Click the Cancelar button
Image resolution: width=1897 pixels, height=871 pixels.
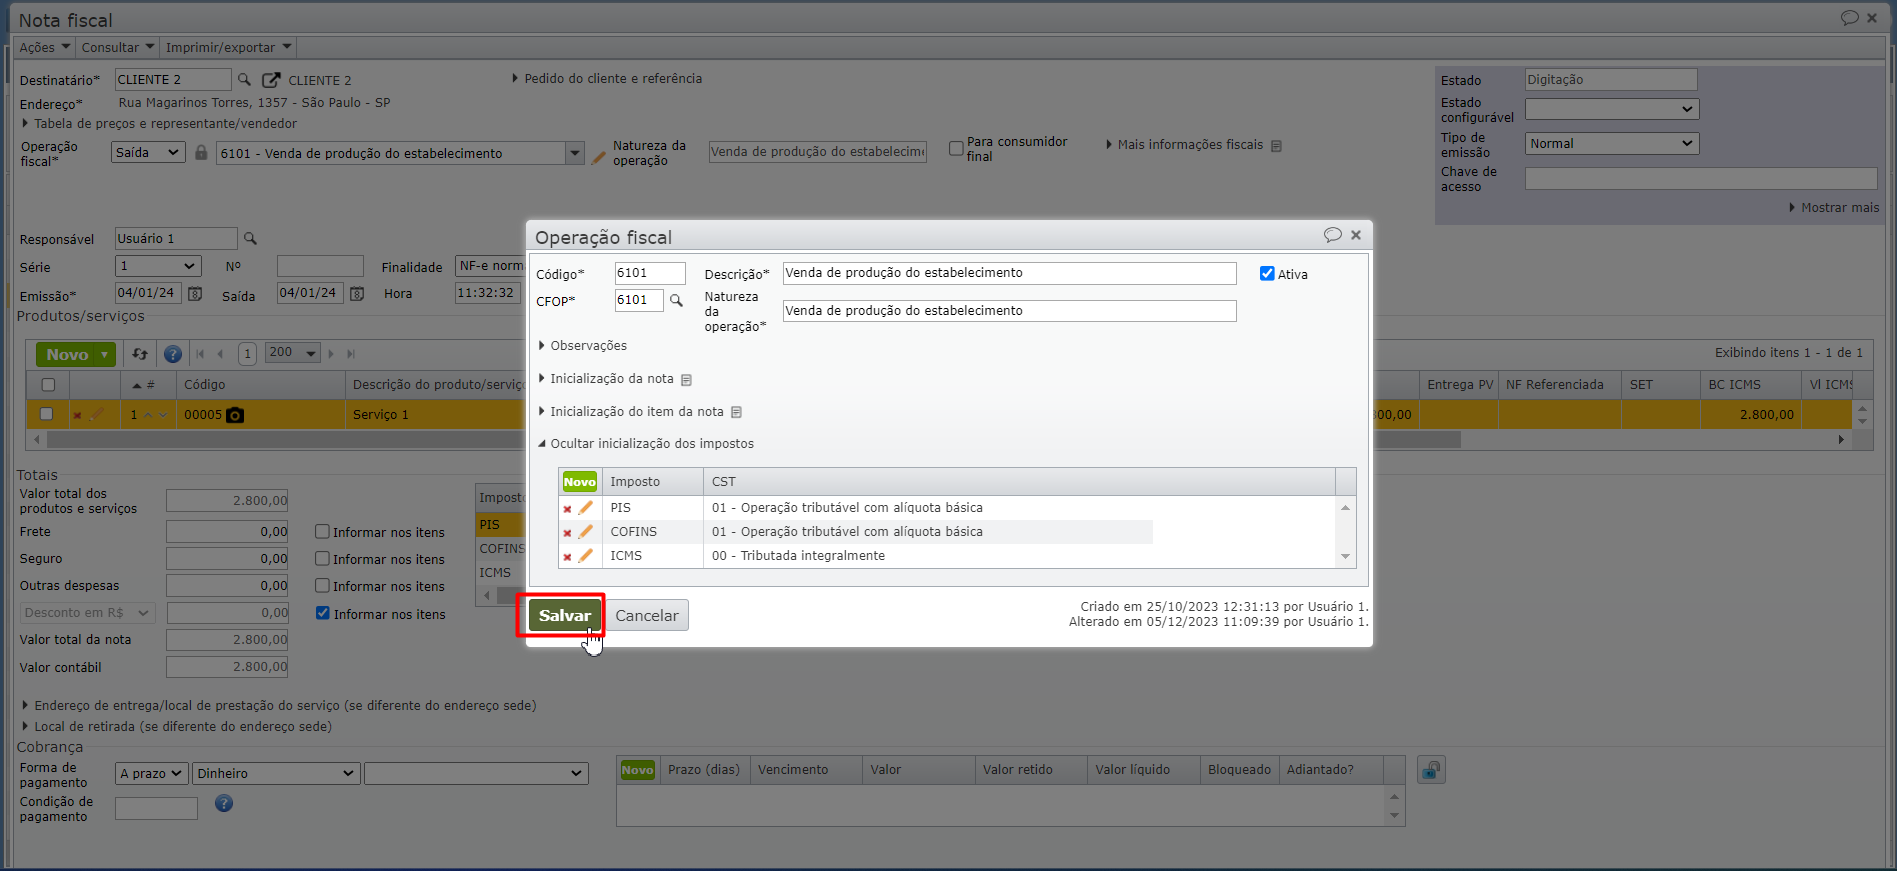coord(647,615)
